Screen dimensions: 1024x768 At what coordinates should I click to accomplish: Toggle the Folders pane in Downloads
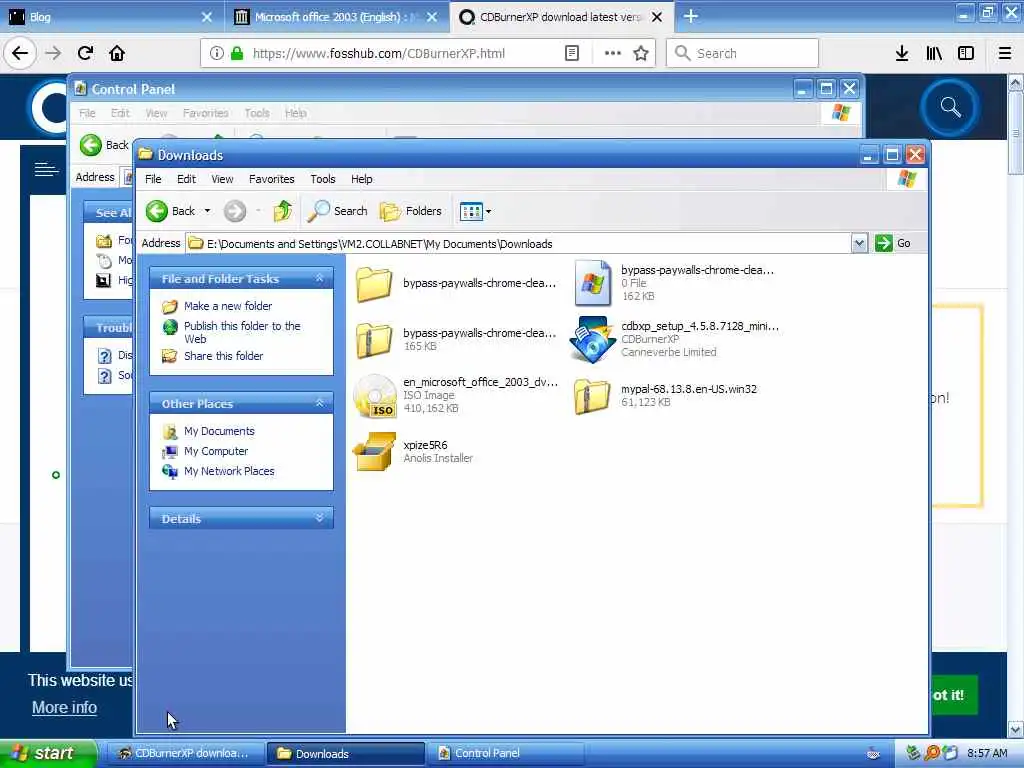click(411, 211)
